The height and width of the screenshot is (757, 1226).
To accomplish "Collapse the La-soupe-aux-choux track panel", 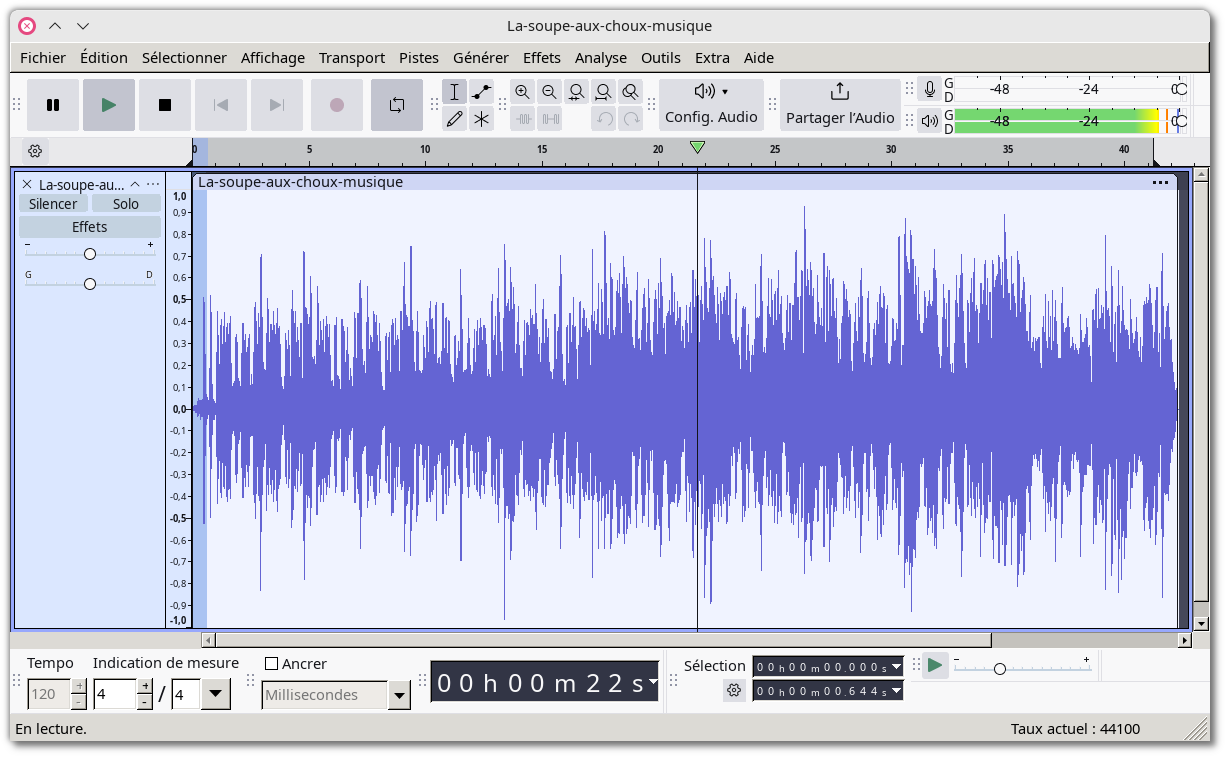I will tap(135, 184).
